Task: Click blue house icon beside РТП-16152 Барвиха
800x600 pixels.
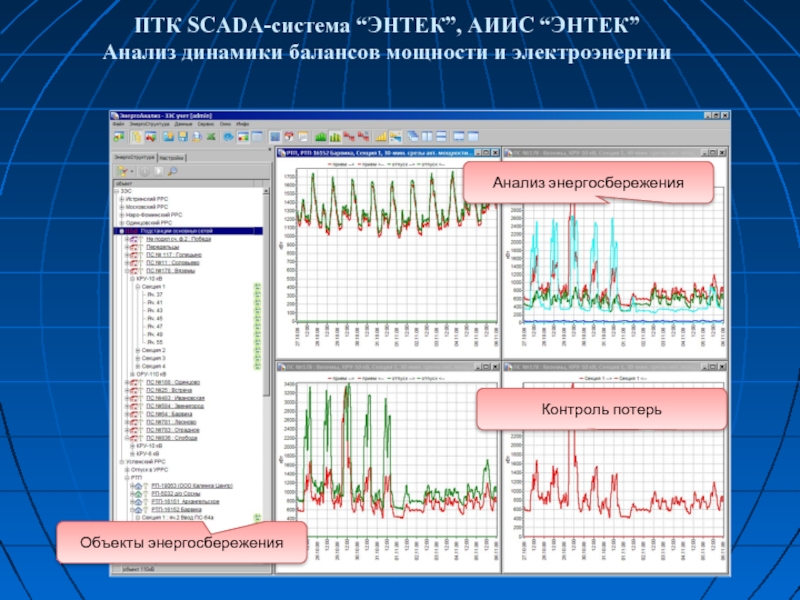Action: tap(138, 510)
